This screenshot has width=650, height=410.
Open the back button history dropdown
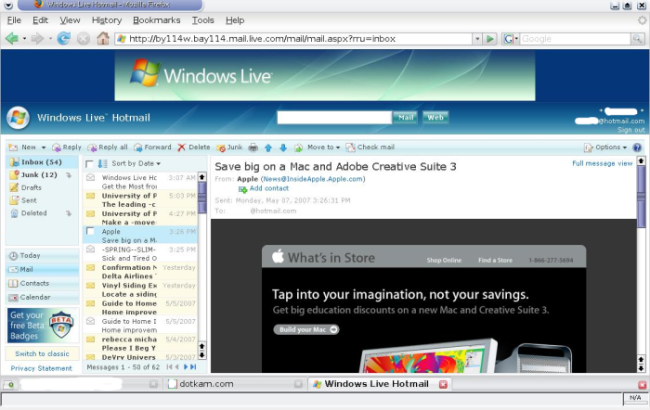[x=24, y=39]
